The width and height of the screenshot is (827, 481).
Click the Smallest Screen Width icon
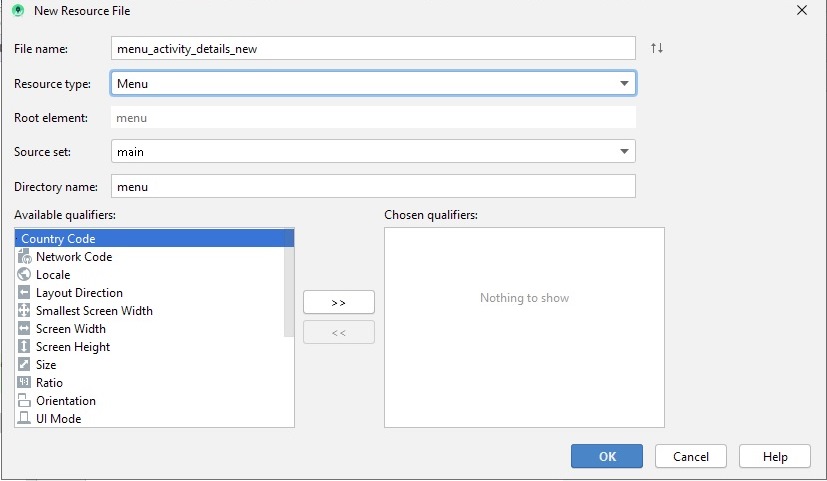click(25, 311)
